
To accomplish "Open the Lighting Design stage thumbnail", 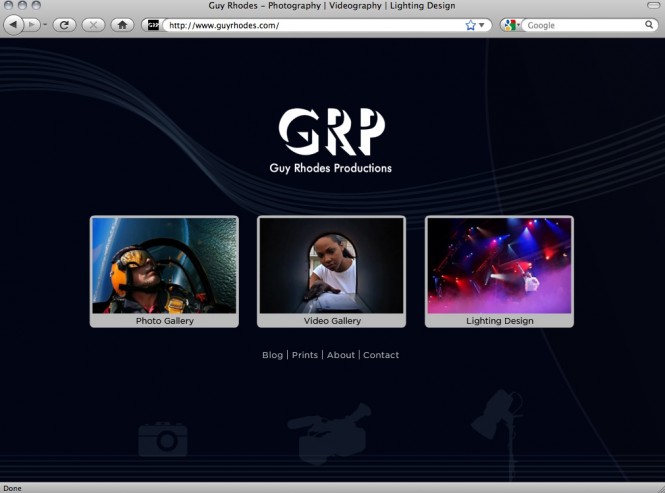I will [499, 265].
